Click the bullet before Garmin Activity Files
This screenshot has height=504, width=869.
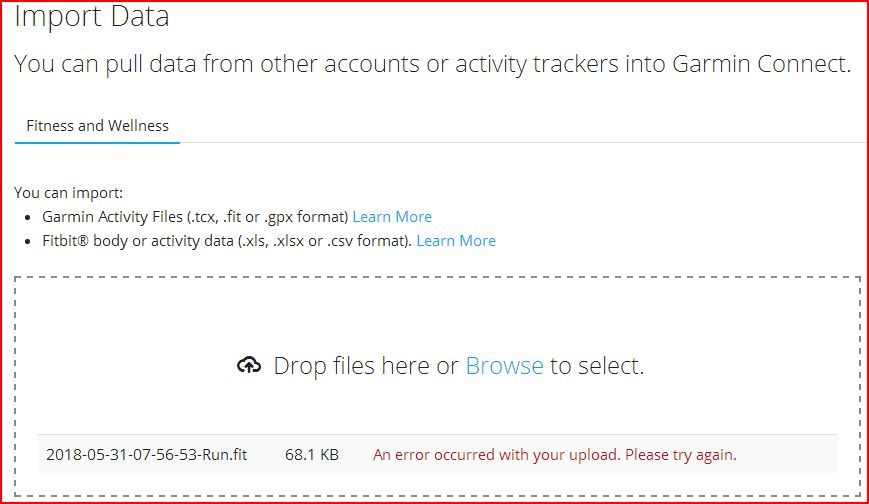28,218
